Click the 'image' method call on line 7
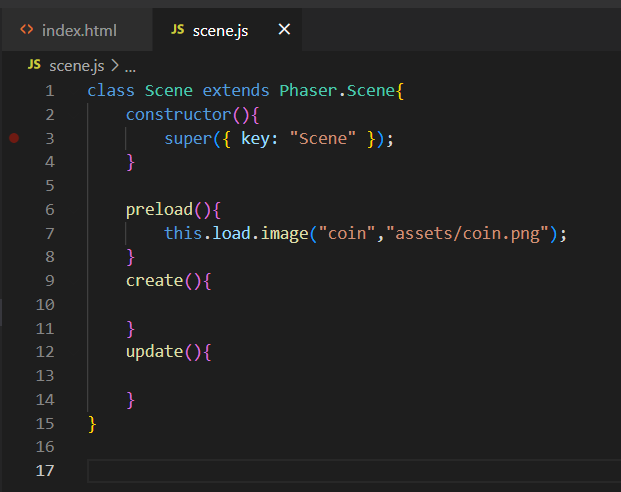The height and width of the screenshot is (492, 621). click(x=284, y=234)
